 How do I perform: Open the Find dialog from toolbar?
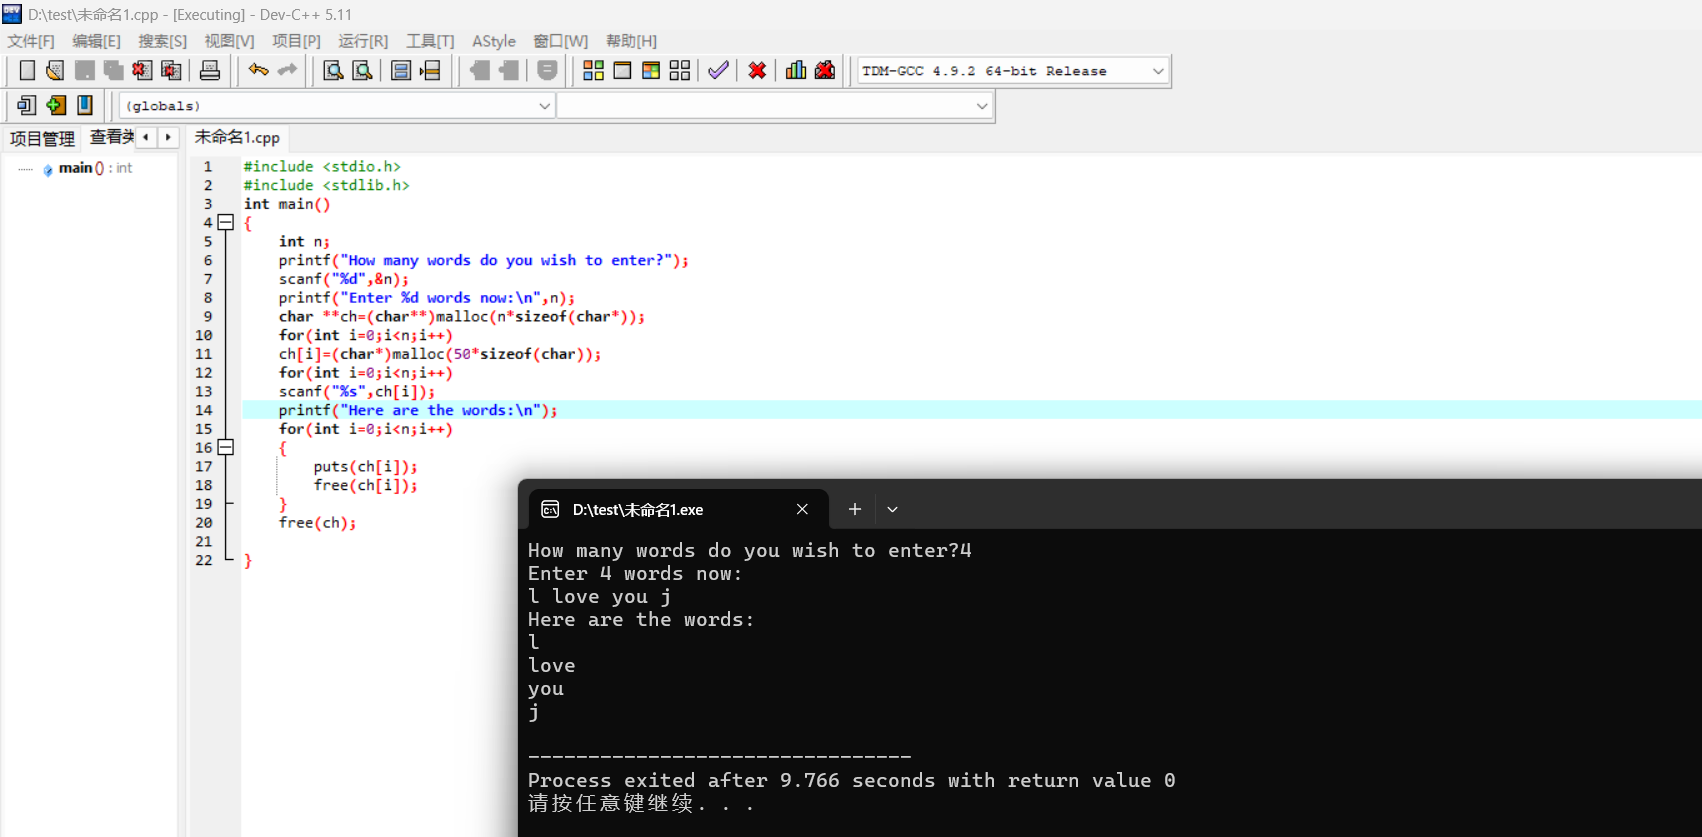pyautogui.click(x=333, y=70)
